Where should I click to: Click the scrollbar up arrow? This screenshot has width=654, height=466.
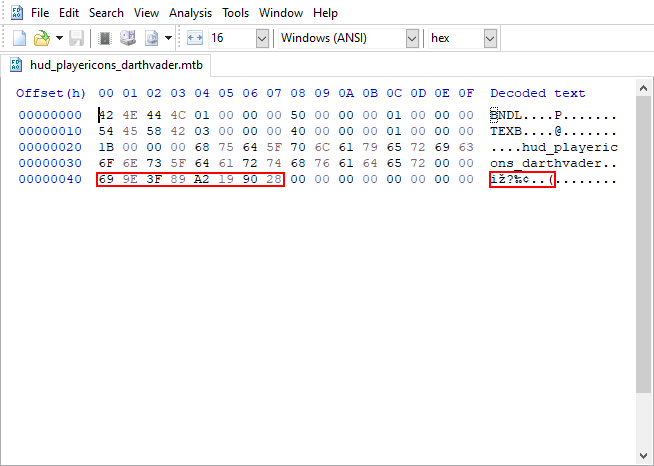pyautogui.click(x=643, y=88)
